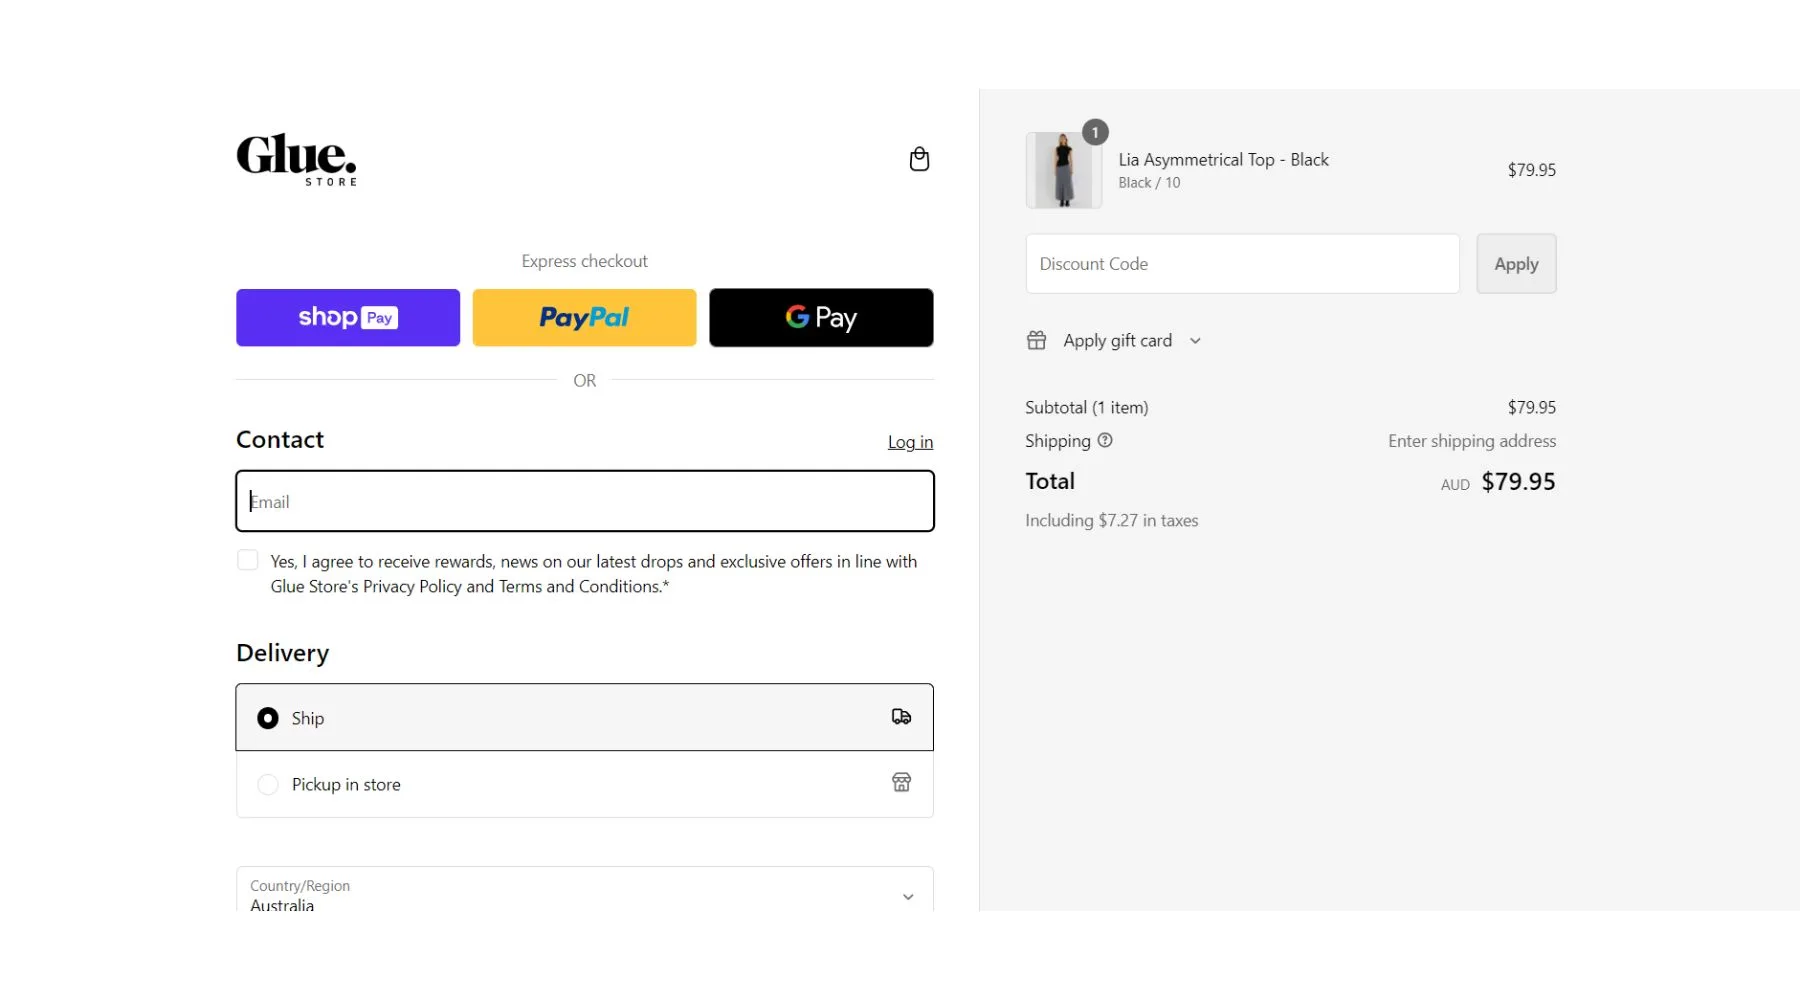This screenshot has width=1800, height=1000.
Task: Click the Log in link
Action: point(910,442)
